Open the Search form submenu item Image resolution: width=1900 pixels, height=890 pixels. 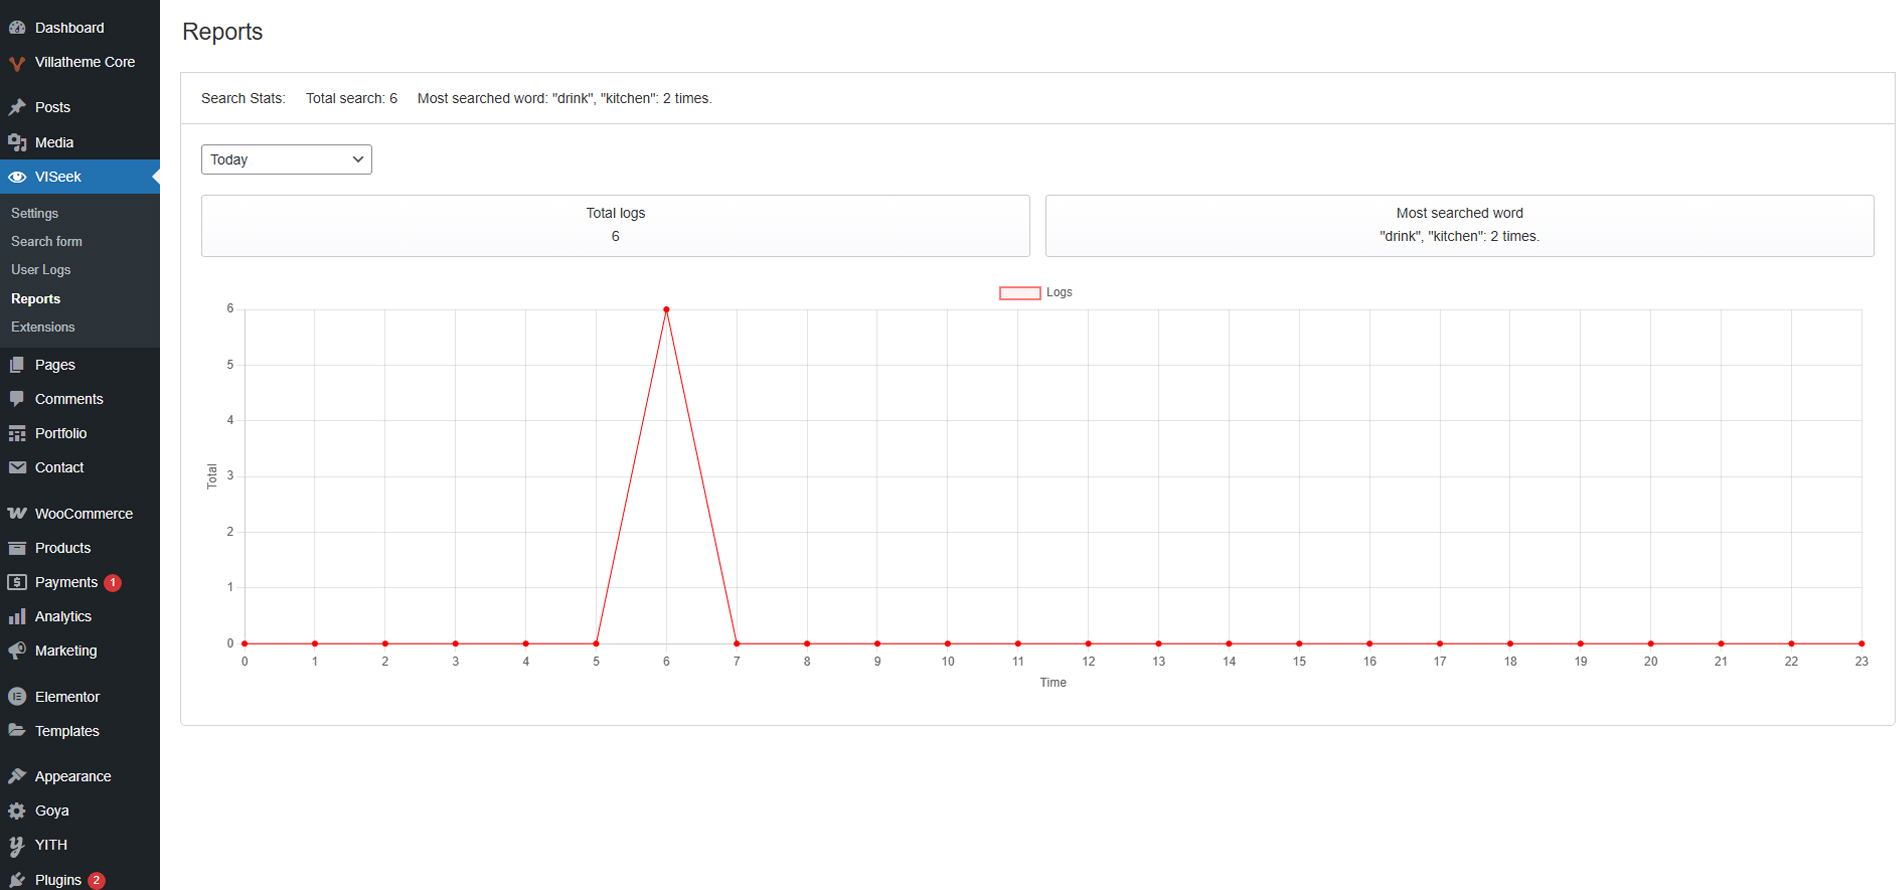tap(47, 241)
